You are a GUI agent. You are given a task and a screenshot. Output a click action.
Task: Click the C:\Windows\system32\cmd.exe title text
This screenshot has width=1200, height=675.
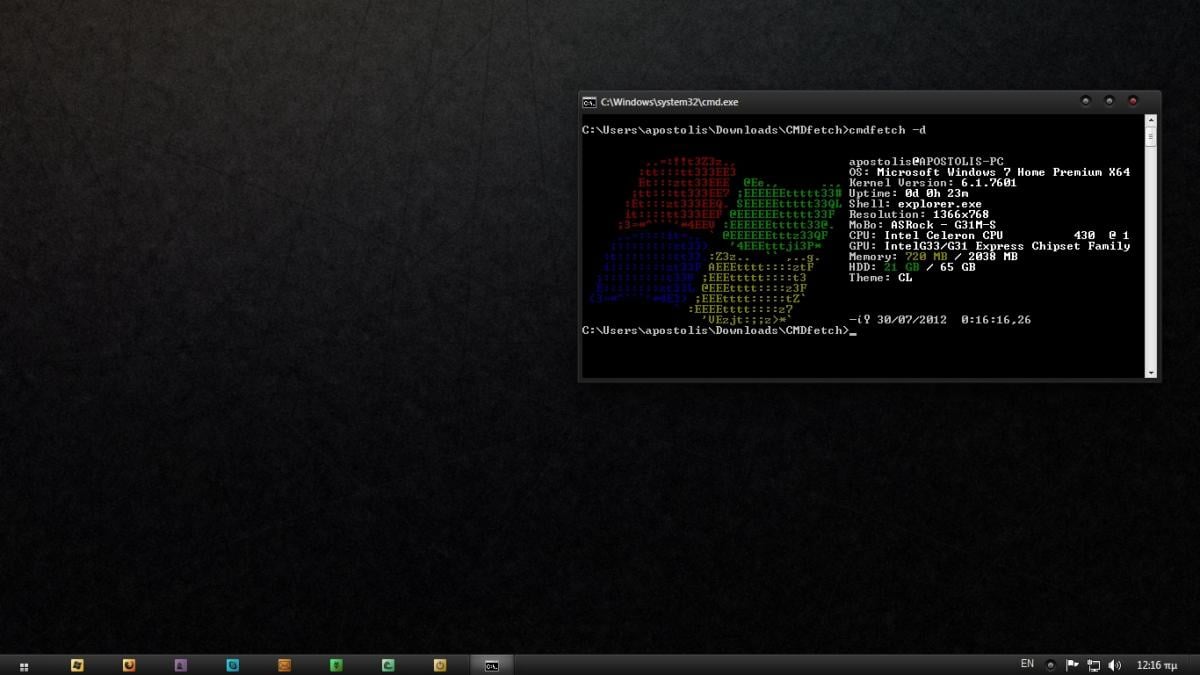(670, 102)
